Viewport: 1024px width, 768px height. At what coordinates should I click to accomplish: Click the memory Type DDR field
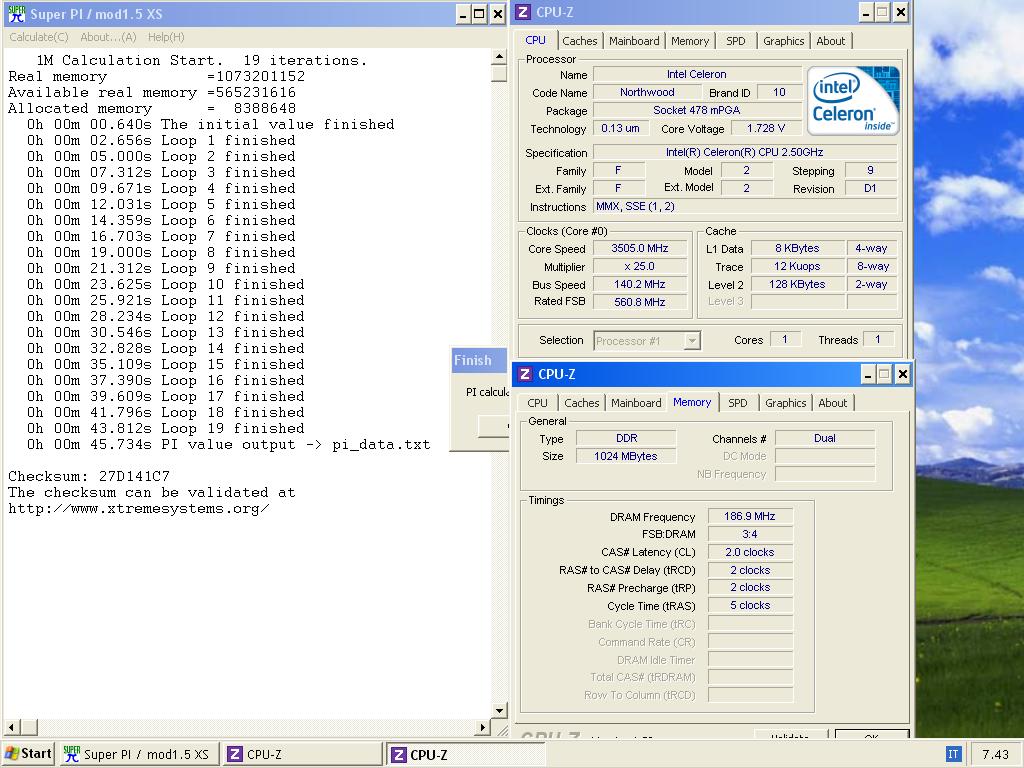click(x=626, y=438)
